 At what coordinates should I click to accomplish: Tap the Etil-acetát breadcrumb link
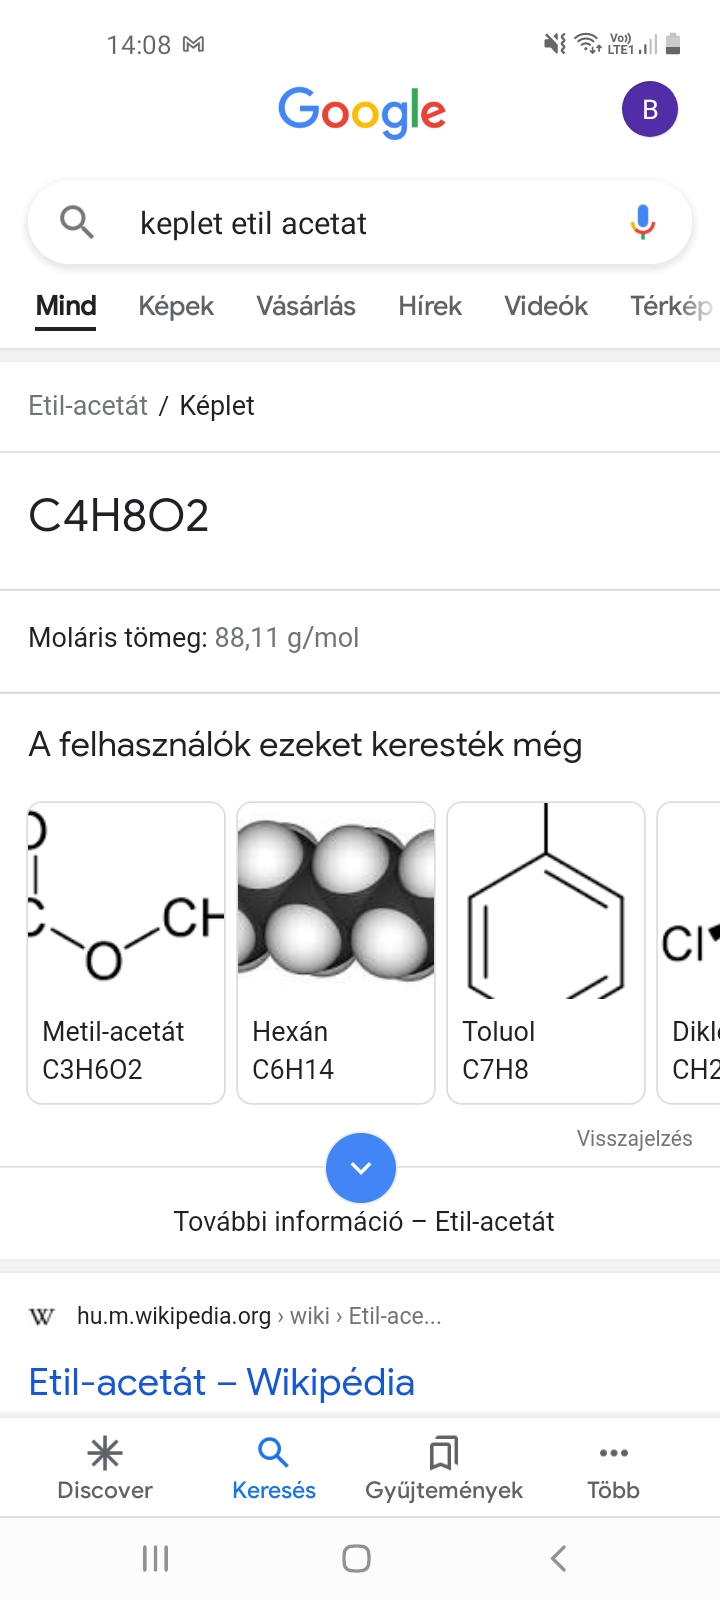(88, 405)
